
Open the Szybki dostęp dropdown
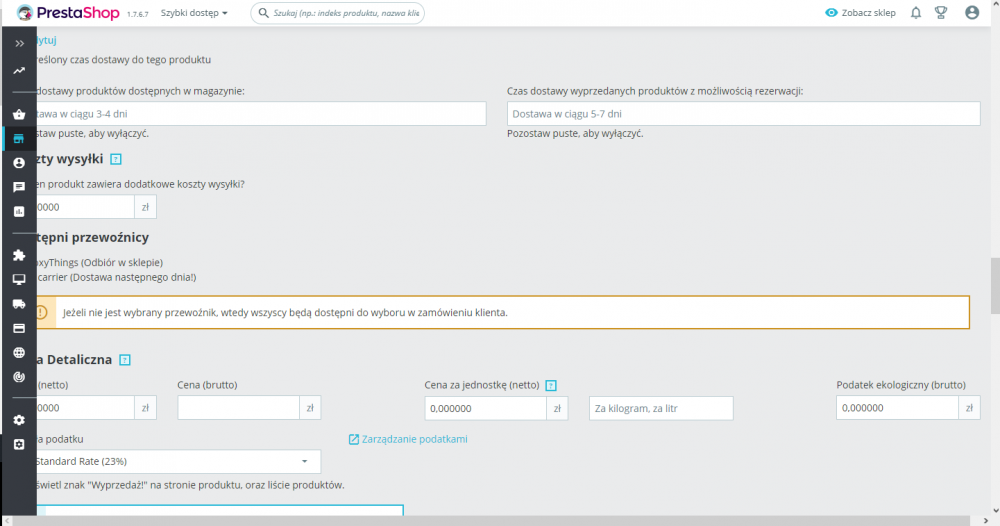194,13
